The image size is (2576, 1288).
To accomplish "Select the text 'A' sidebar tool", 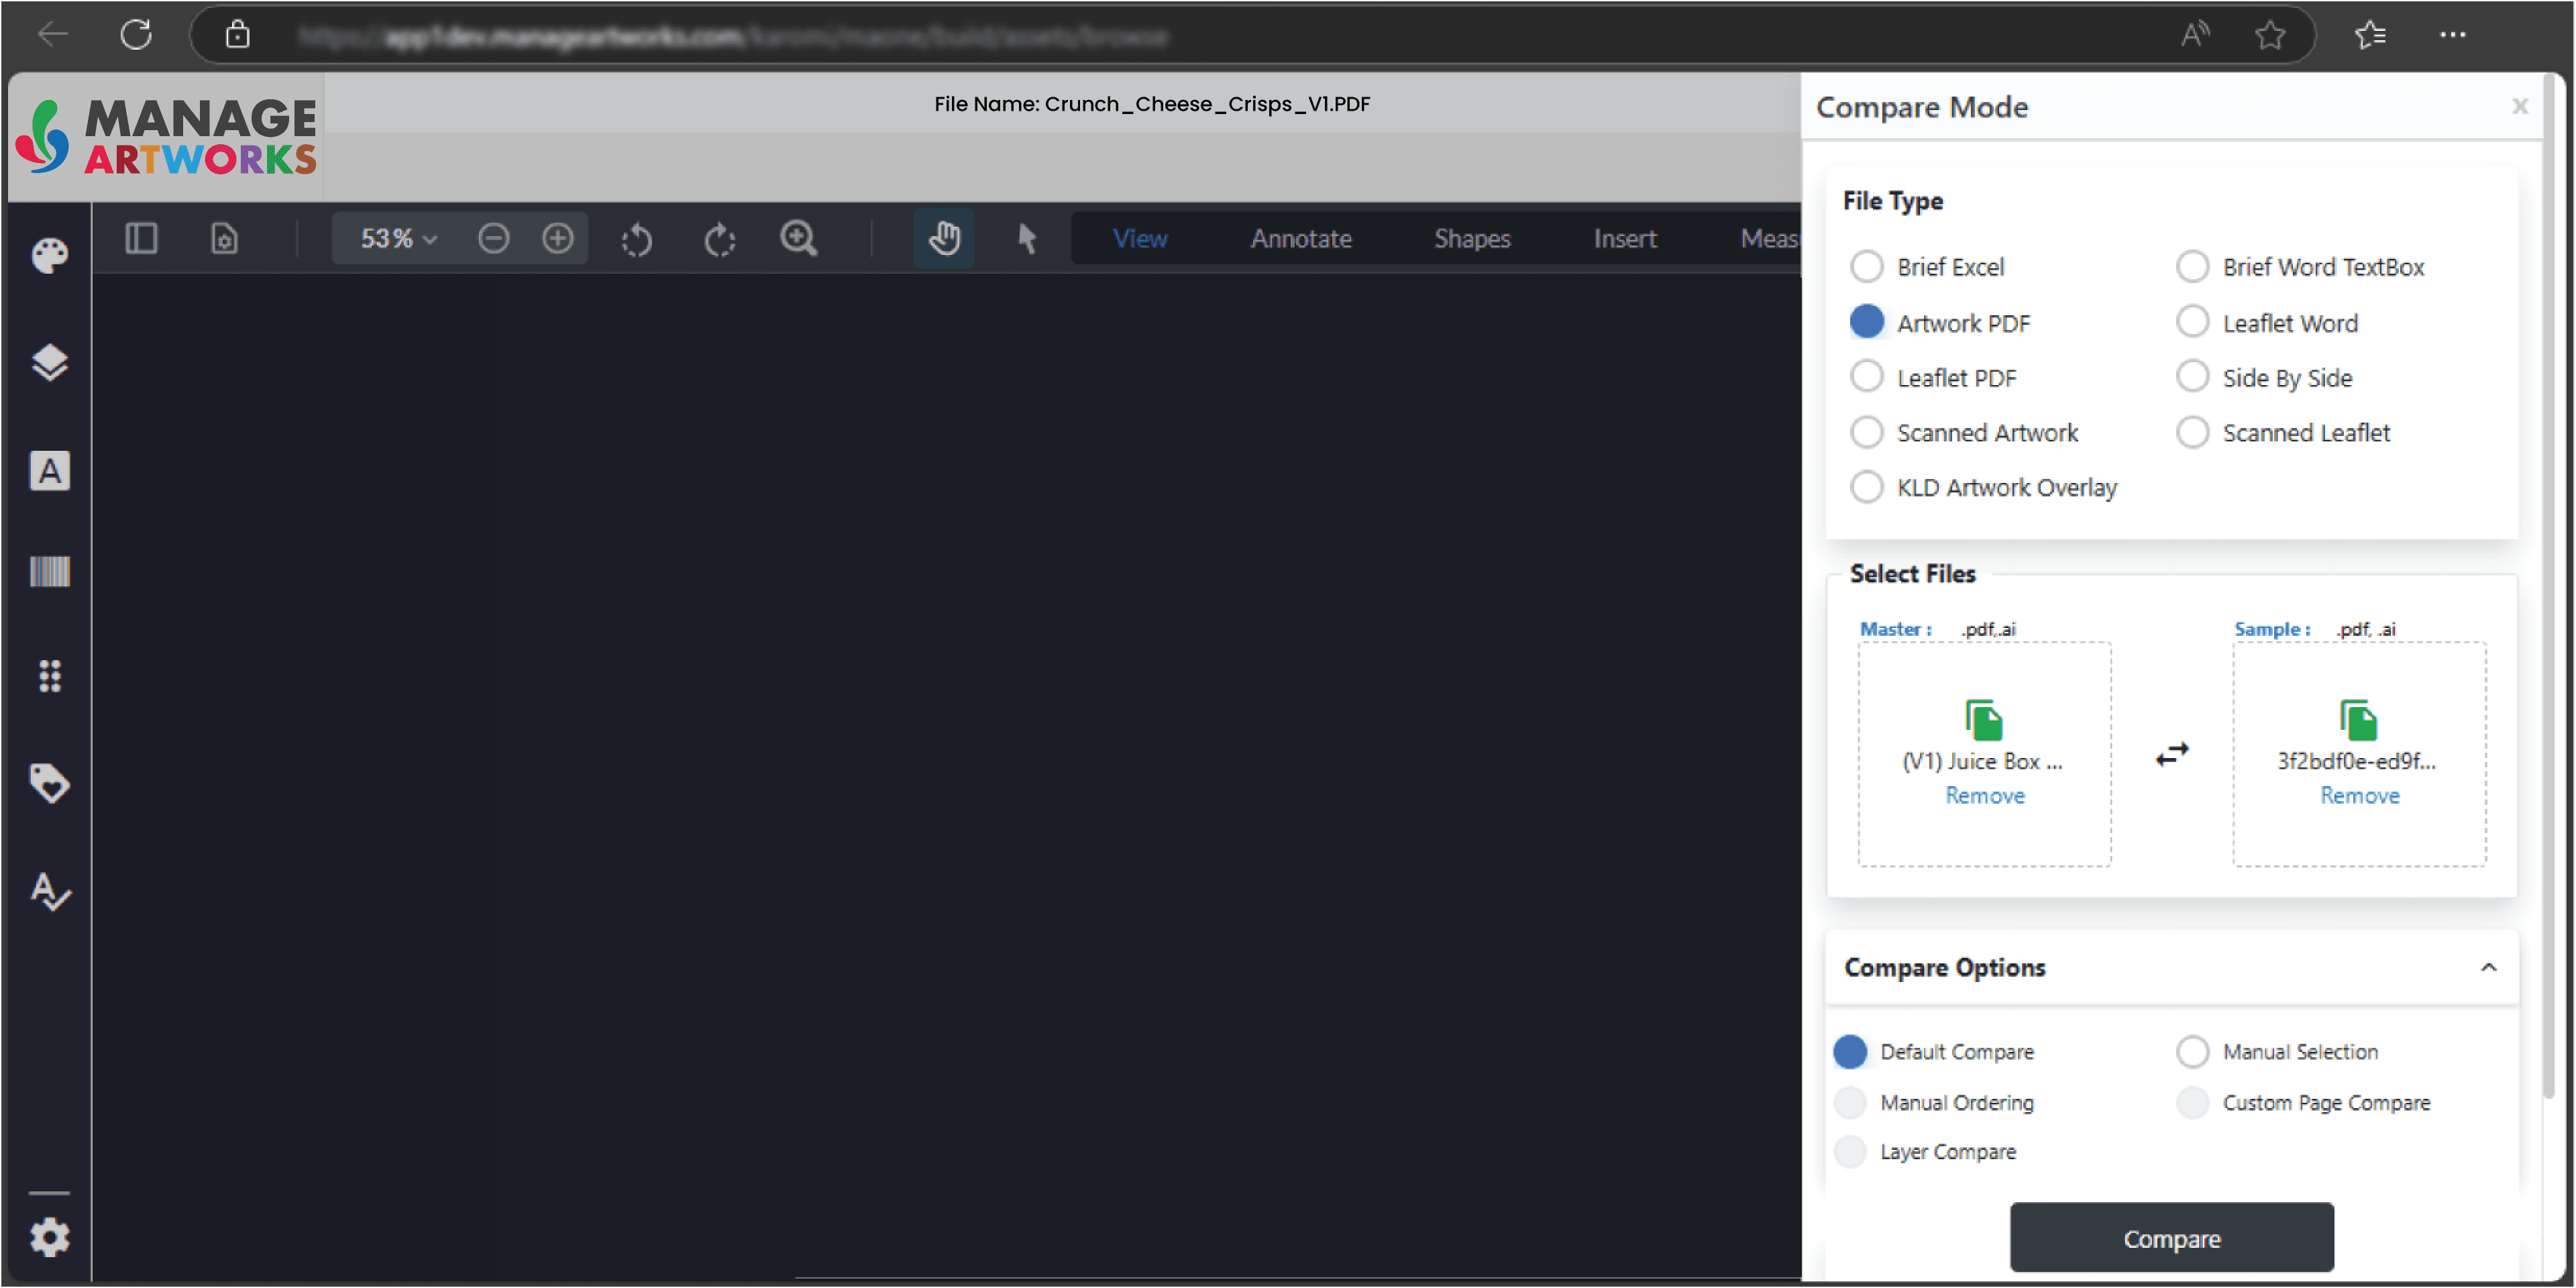I will [x=50, y=470].
